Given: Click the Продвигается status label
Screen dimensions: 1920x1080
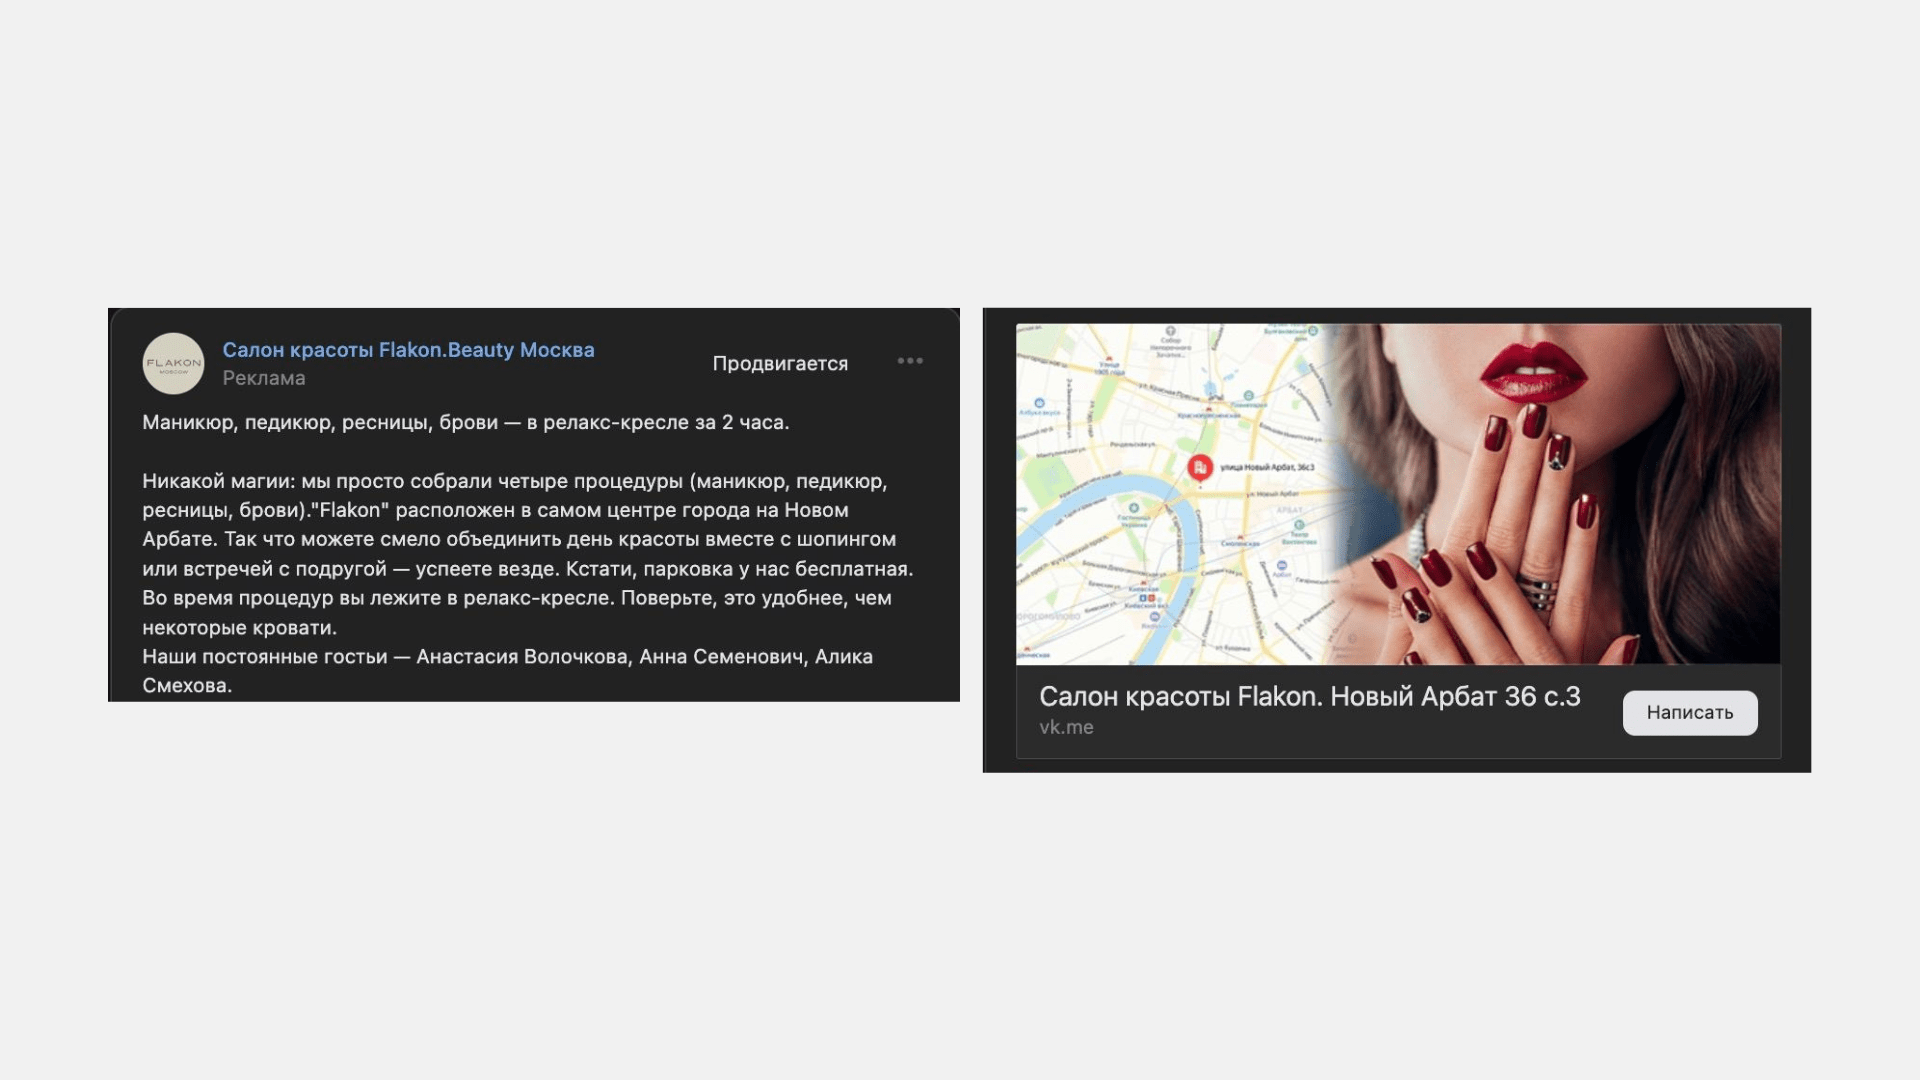Looking at the screenshot, I should 780,364.
